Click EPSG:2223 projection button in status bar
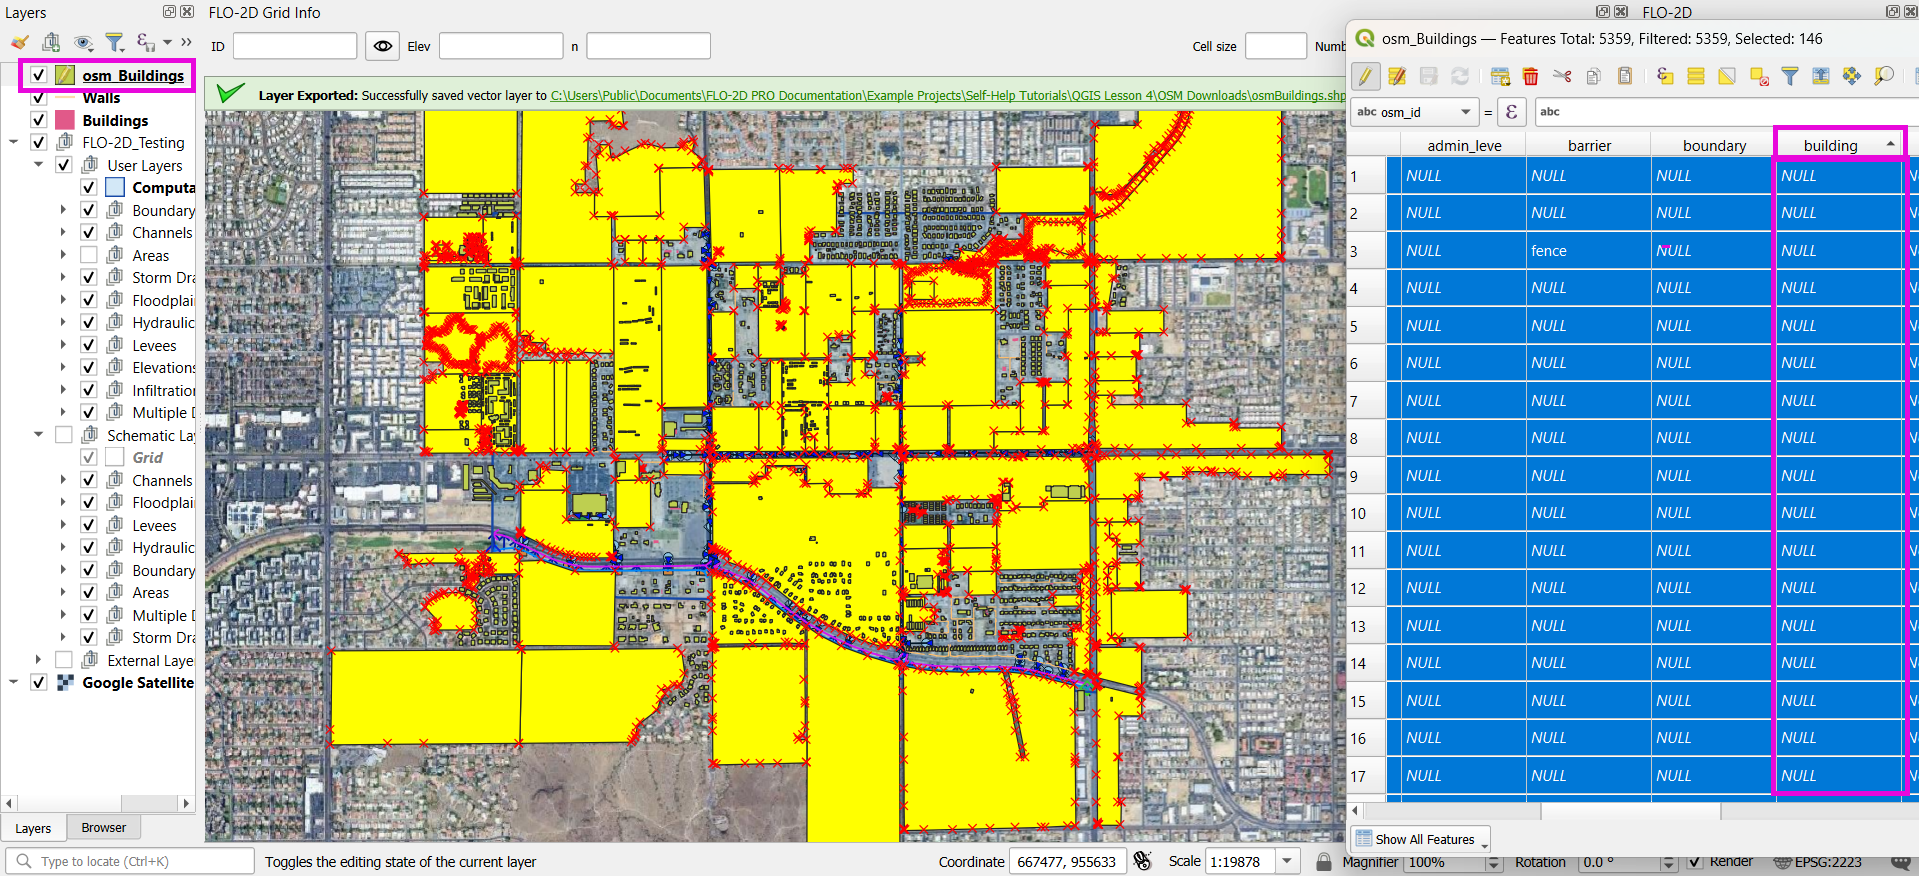This screenshot has width=1919, height=876. pos(1818,862)
